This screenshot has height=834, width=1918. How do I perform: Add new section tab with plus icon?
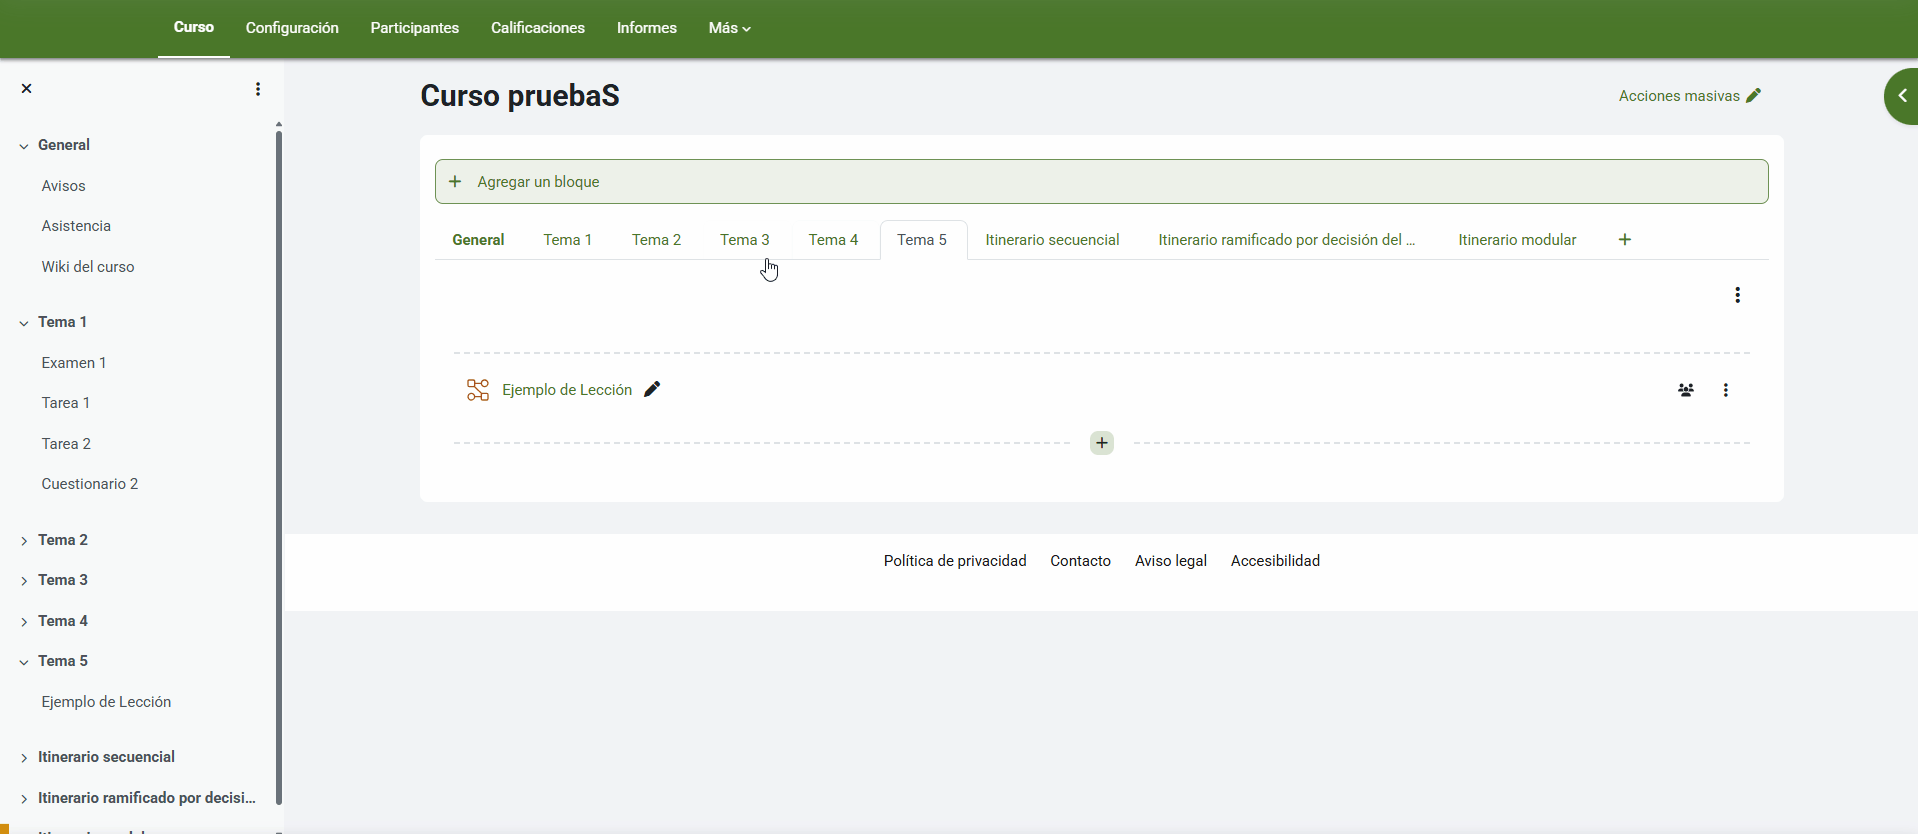point(1625,240)
